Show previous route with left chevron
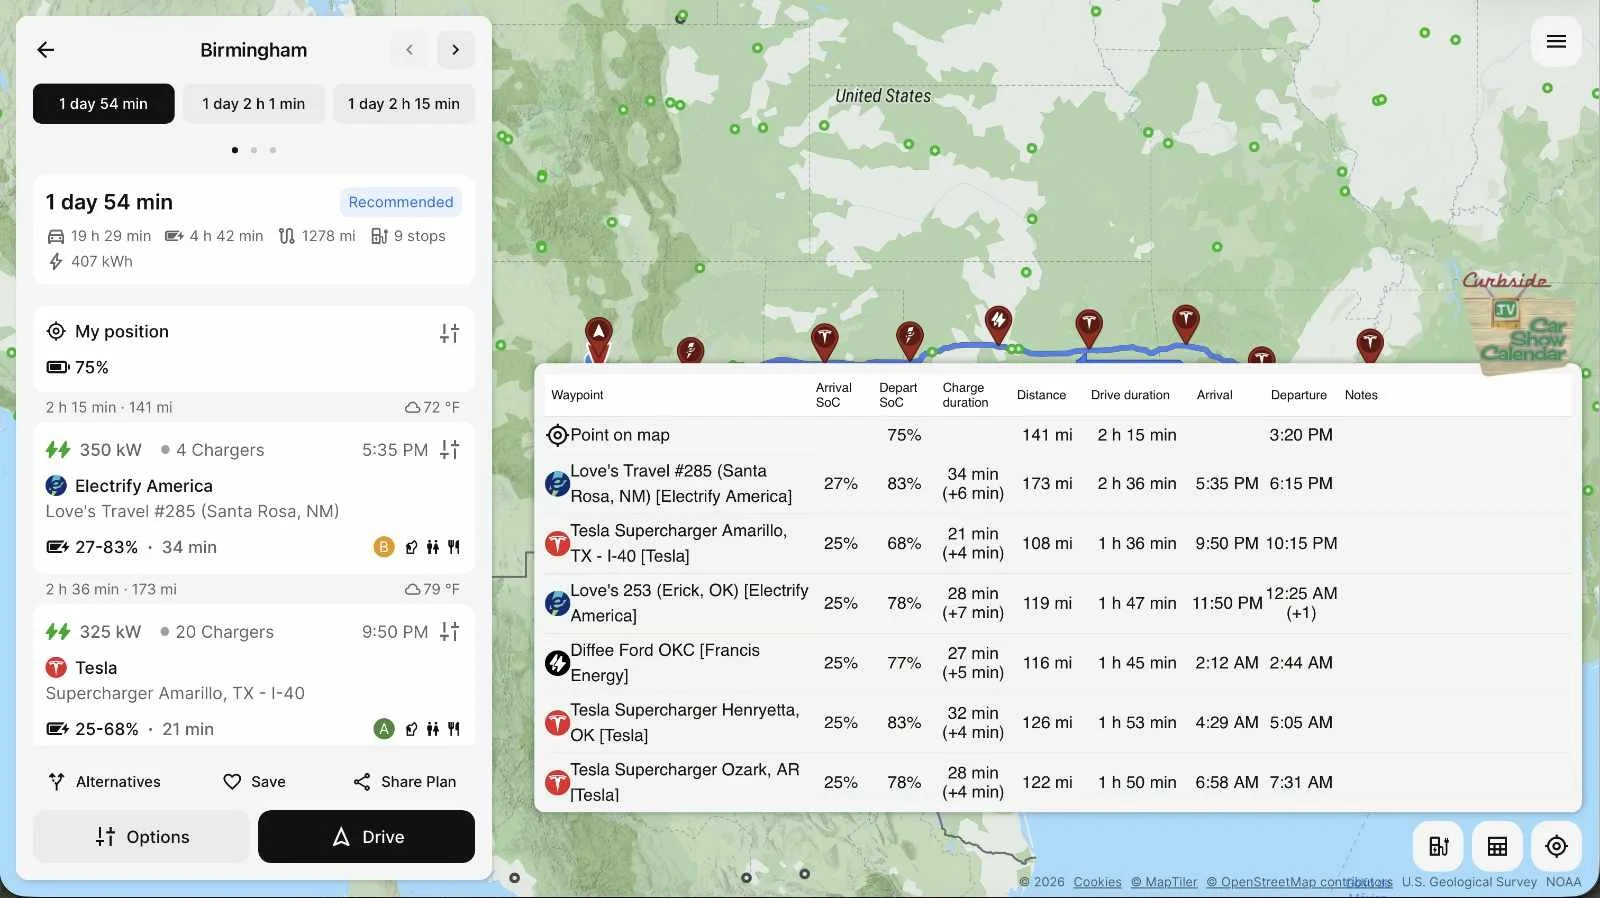 point(409,50)
